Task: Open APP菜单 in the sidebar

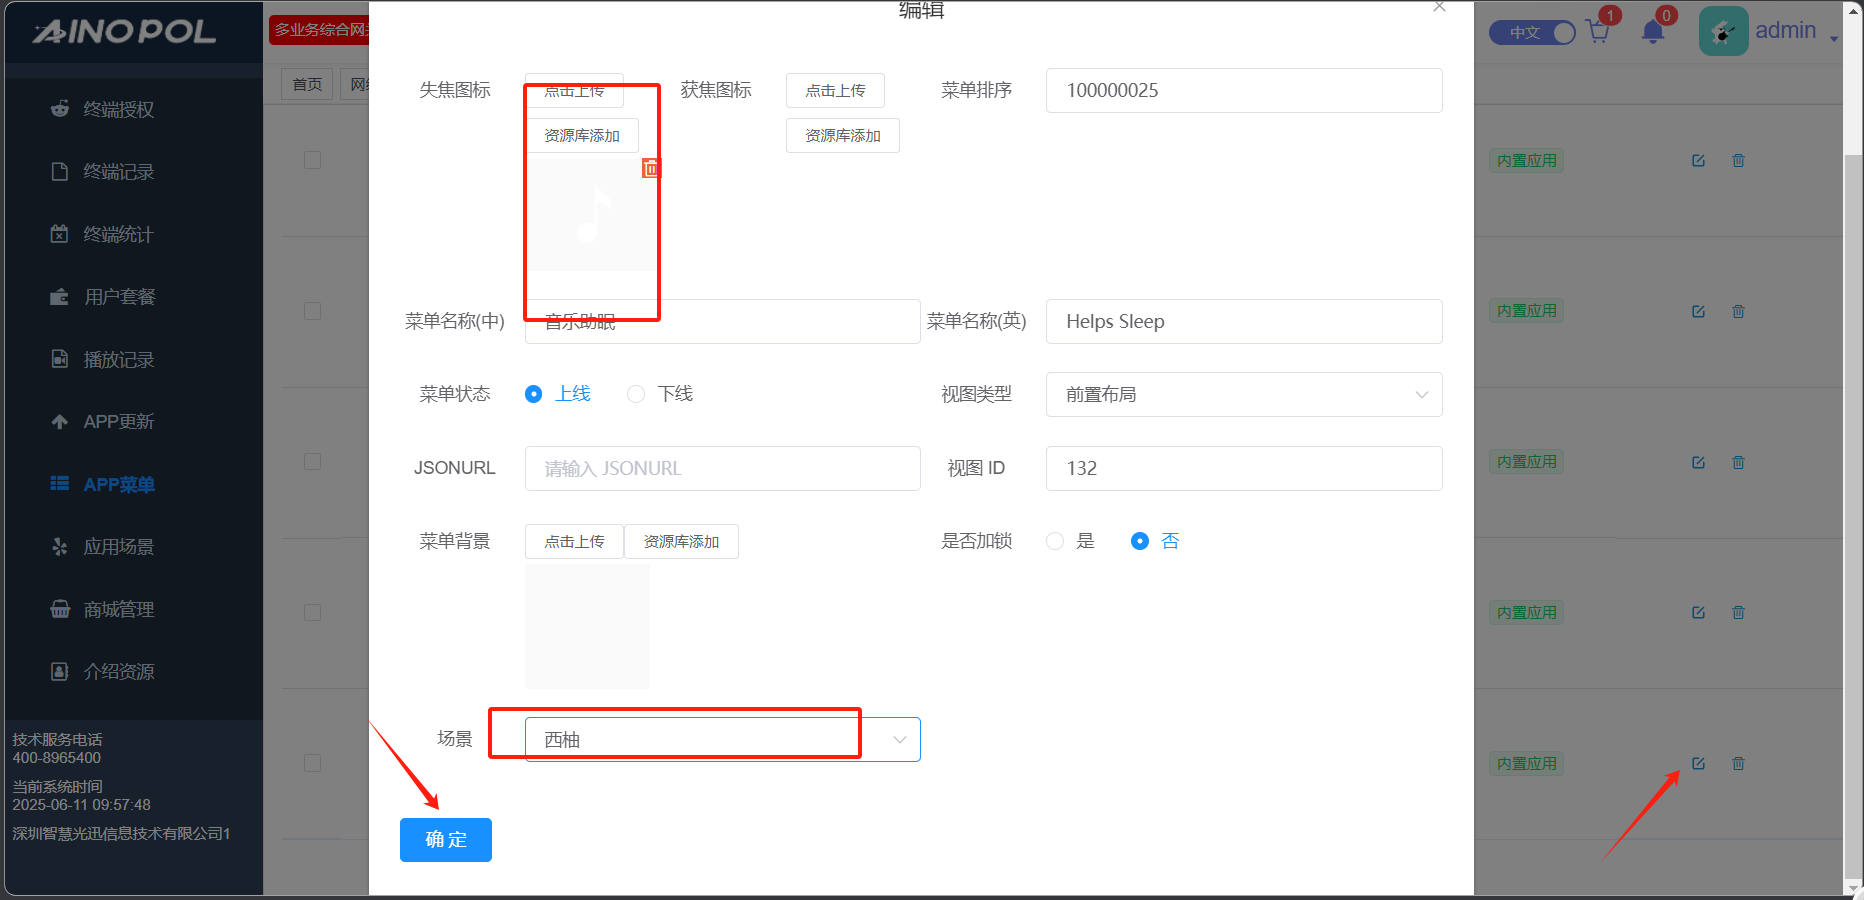Action: click(118, 485)
